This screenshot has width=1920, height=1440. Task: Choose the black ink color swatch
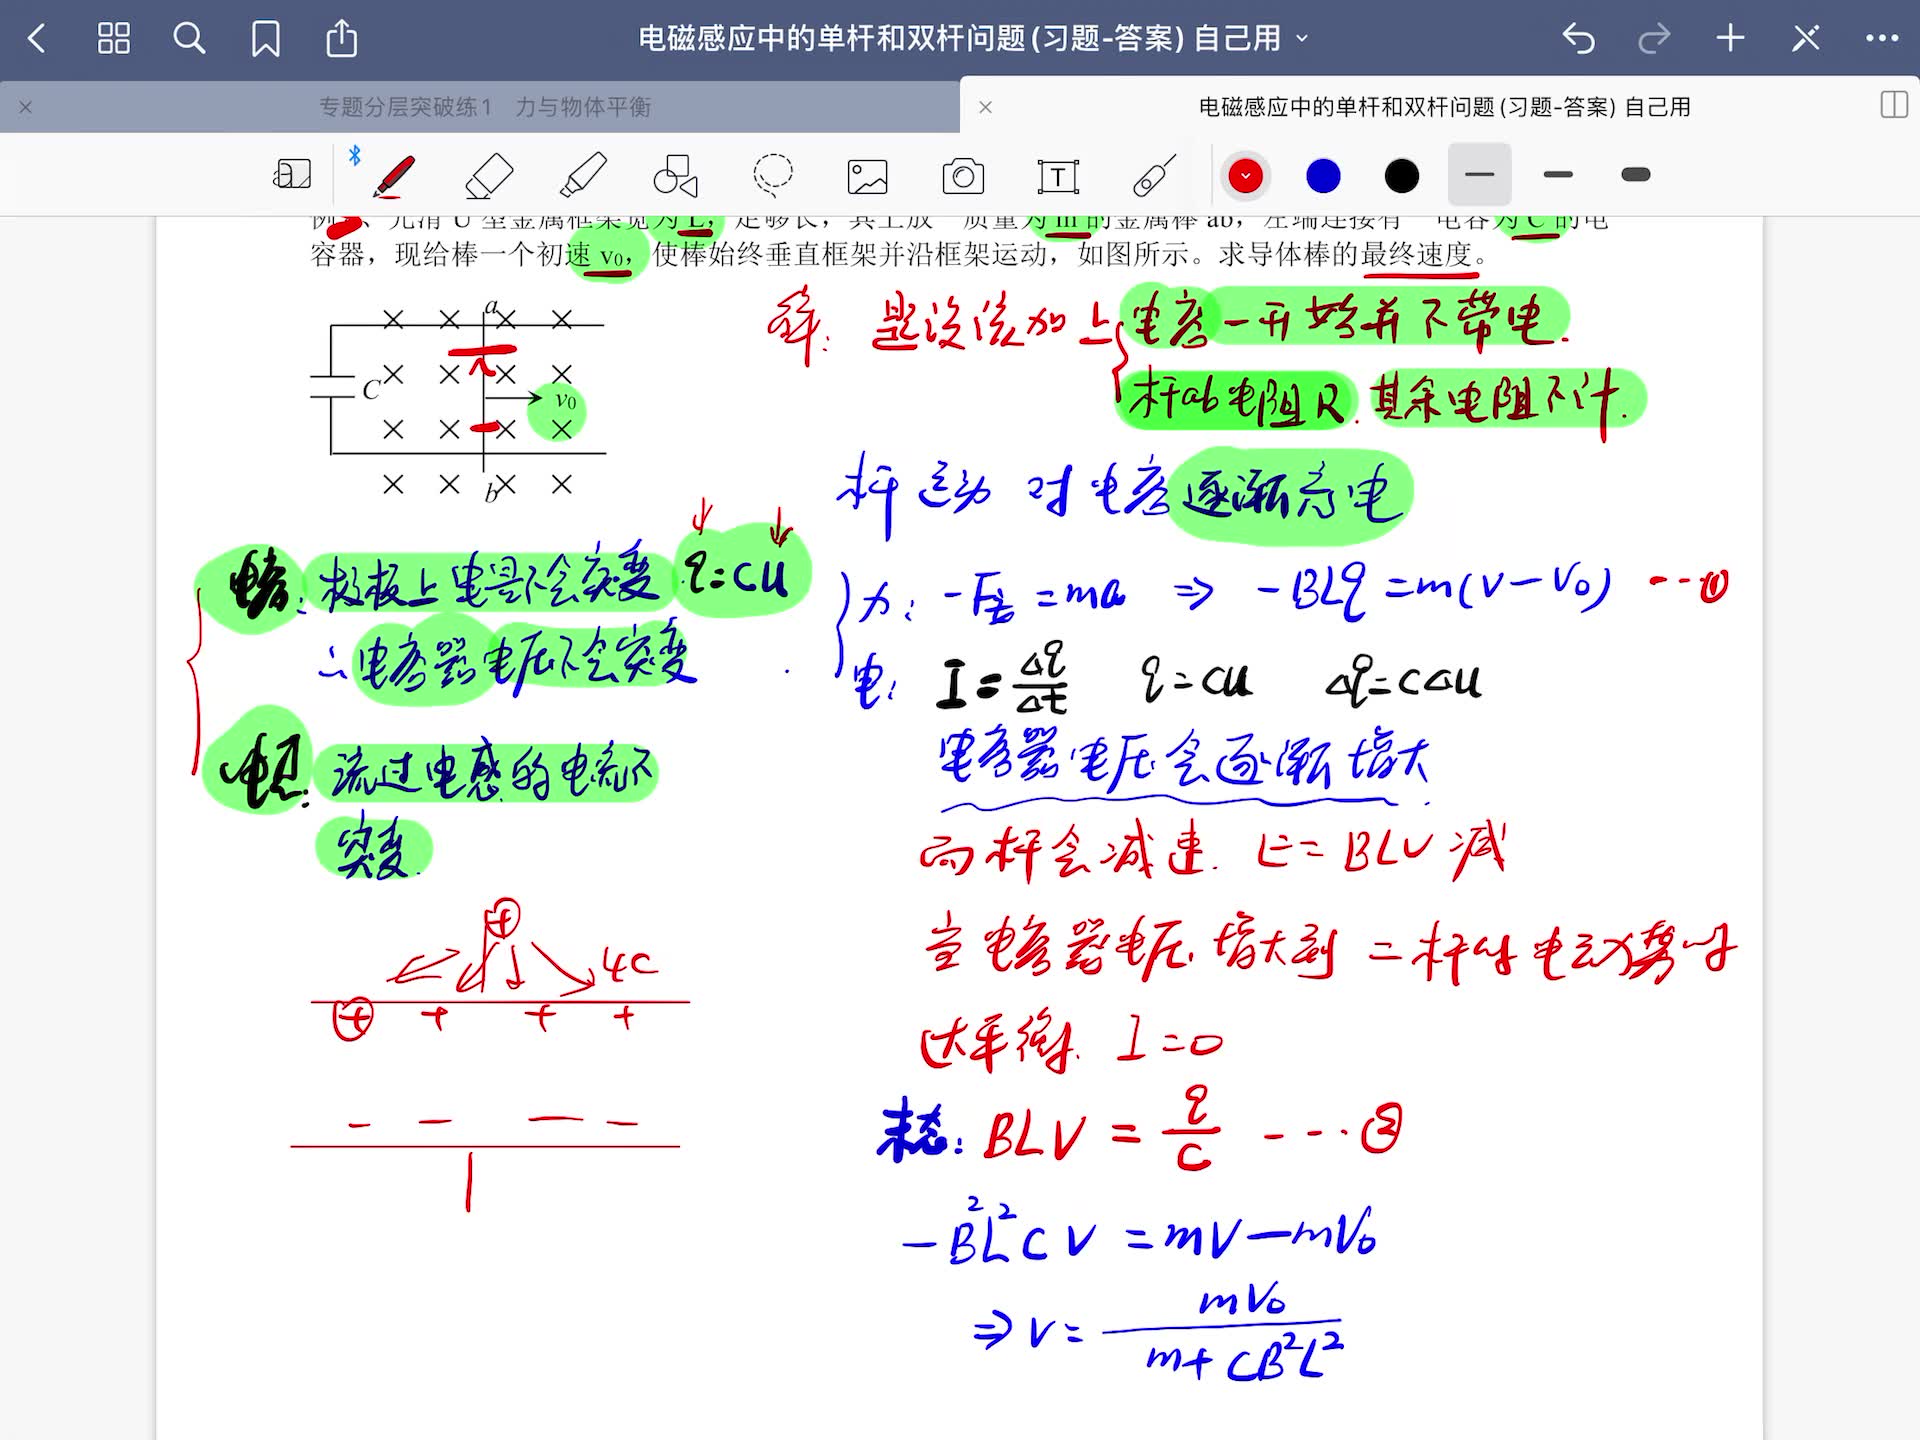(1400, 174)
